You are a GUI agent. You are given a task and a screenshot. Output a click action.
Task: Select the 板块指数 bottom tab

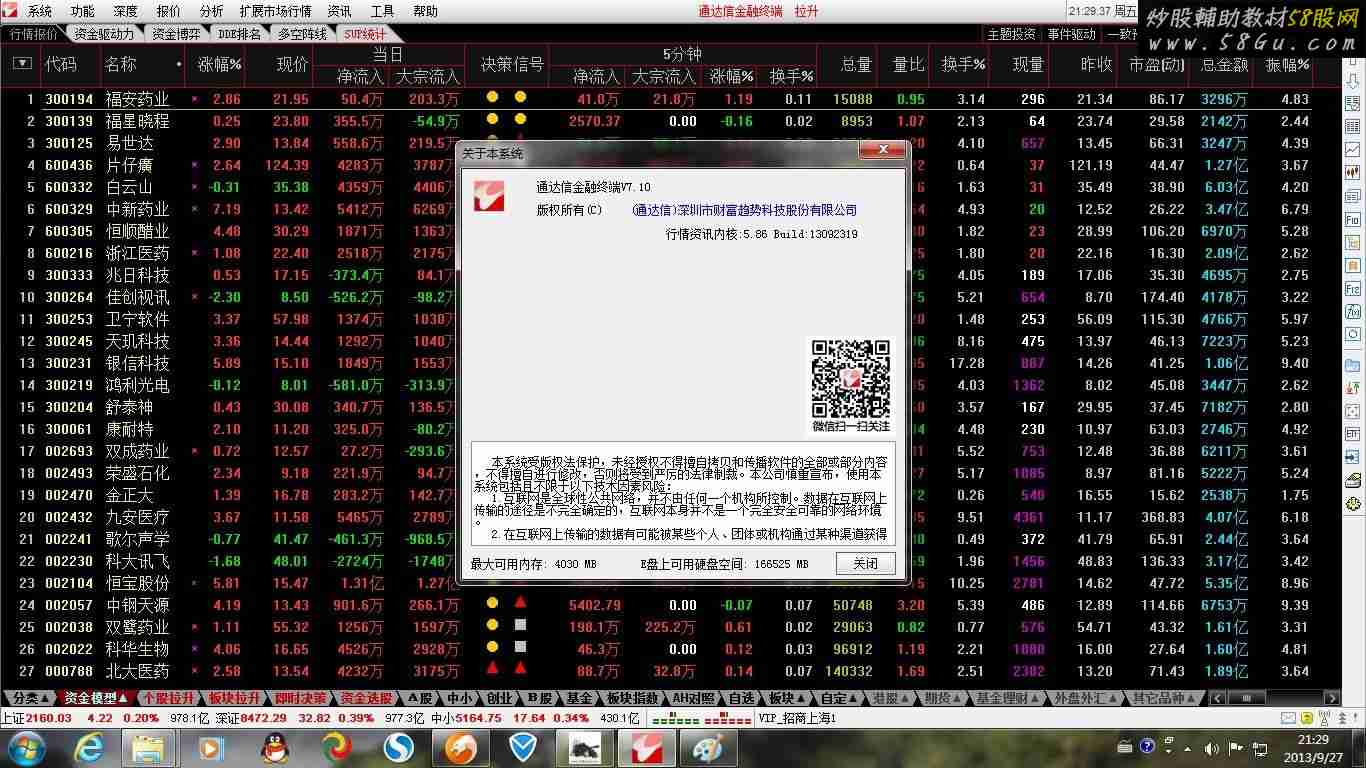tap(632, 698)
